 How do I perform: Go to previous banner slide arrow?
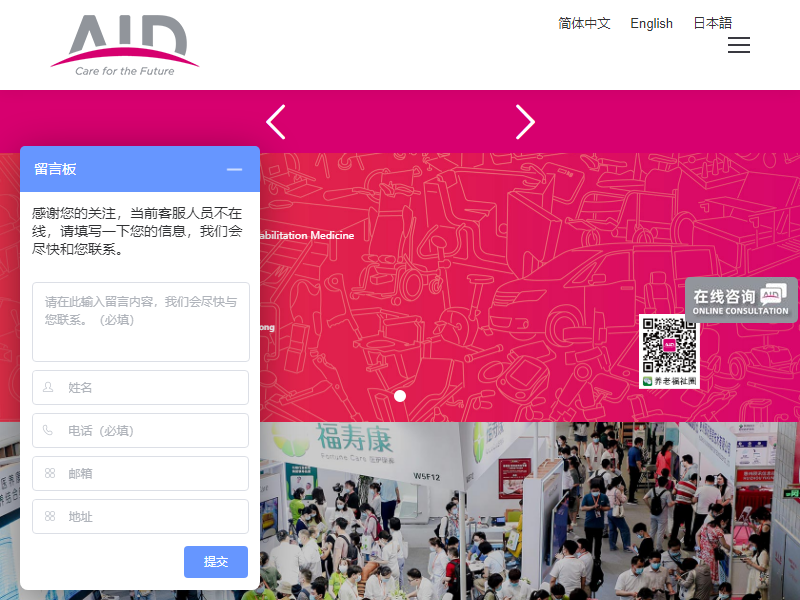276,122
